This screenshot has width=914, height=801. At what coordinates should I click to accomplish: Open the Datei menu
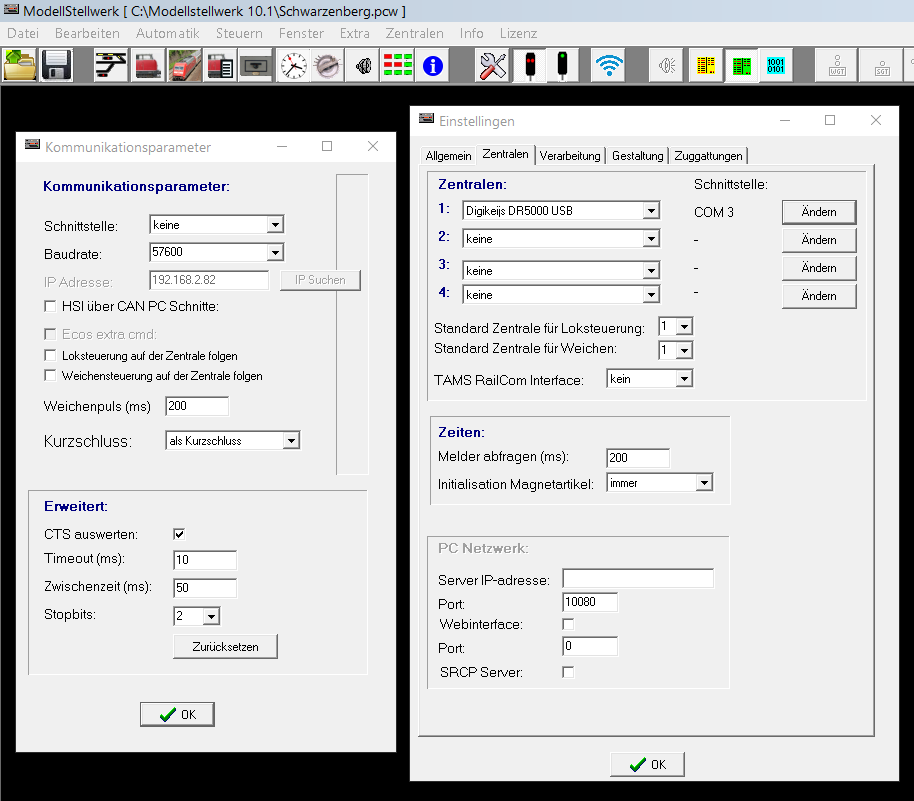pos(23,33)
